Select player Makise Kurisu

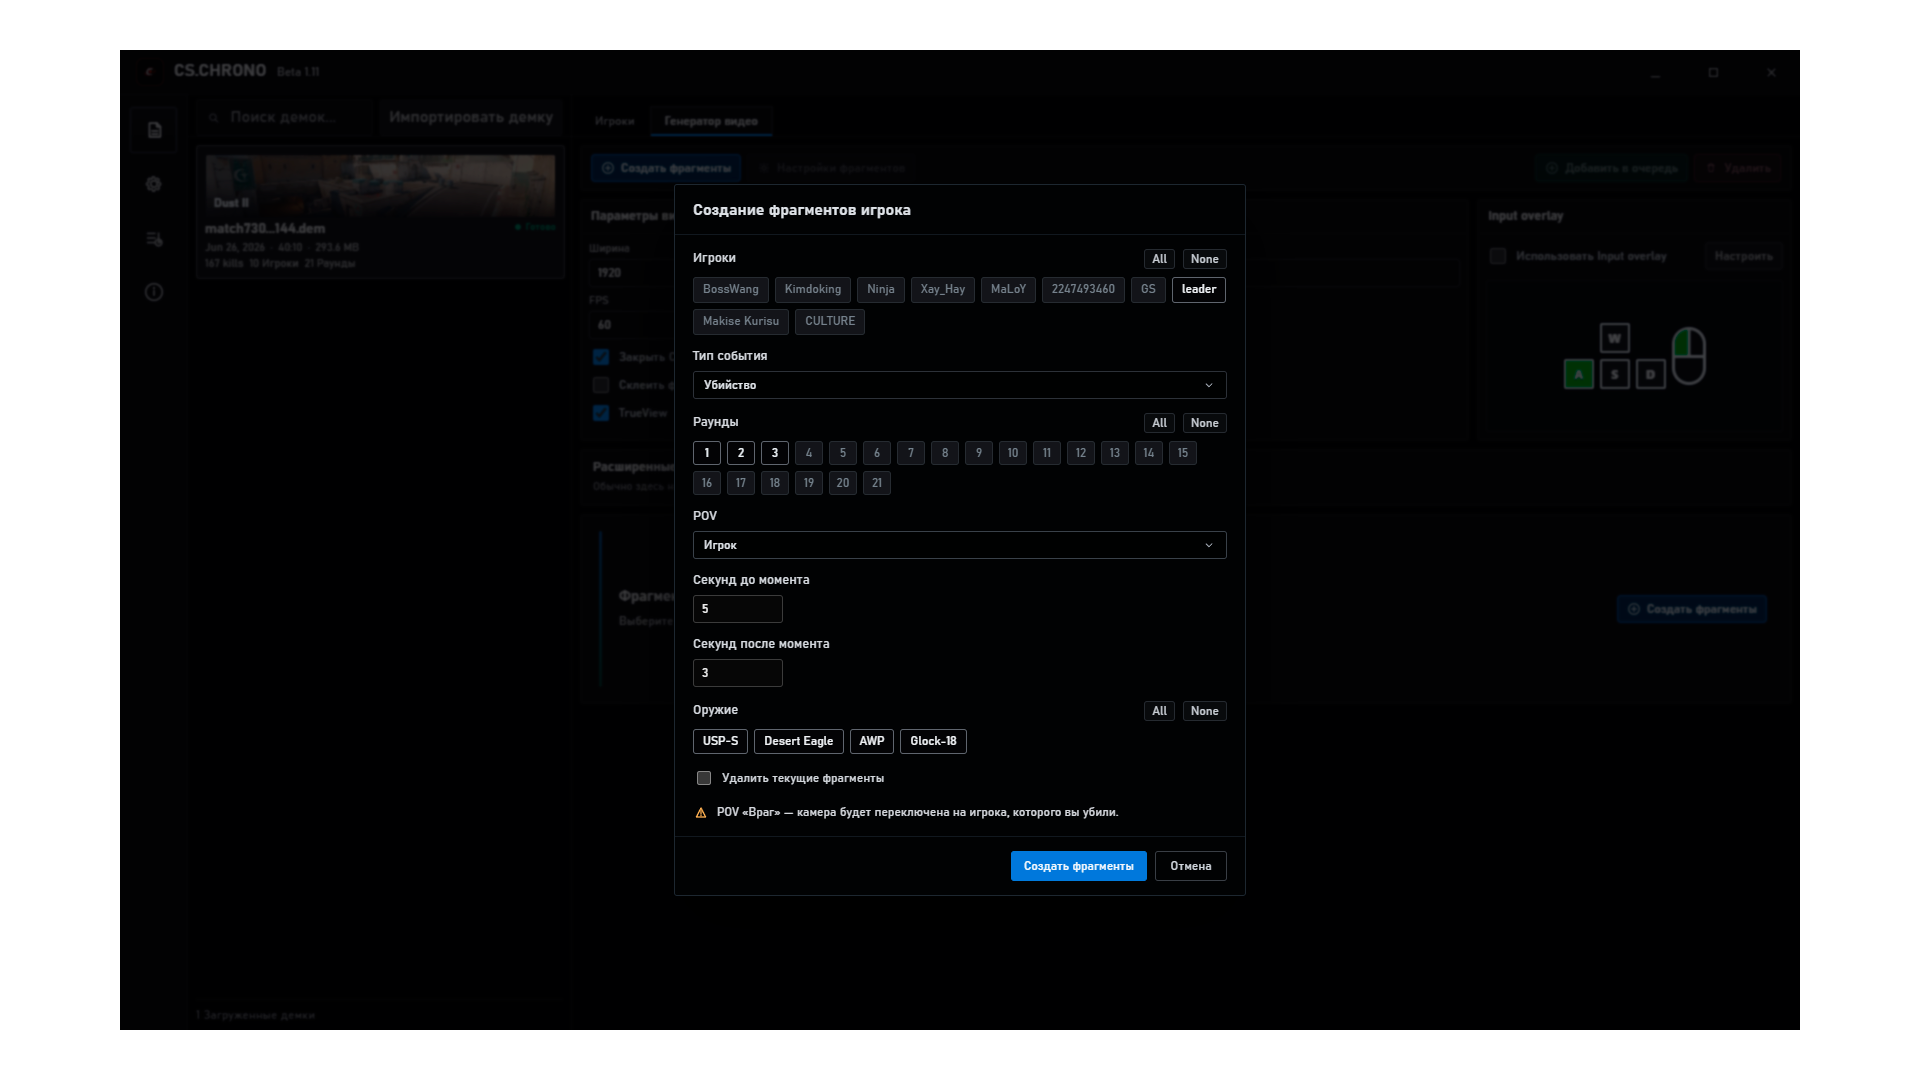click(740, 322)
